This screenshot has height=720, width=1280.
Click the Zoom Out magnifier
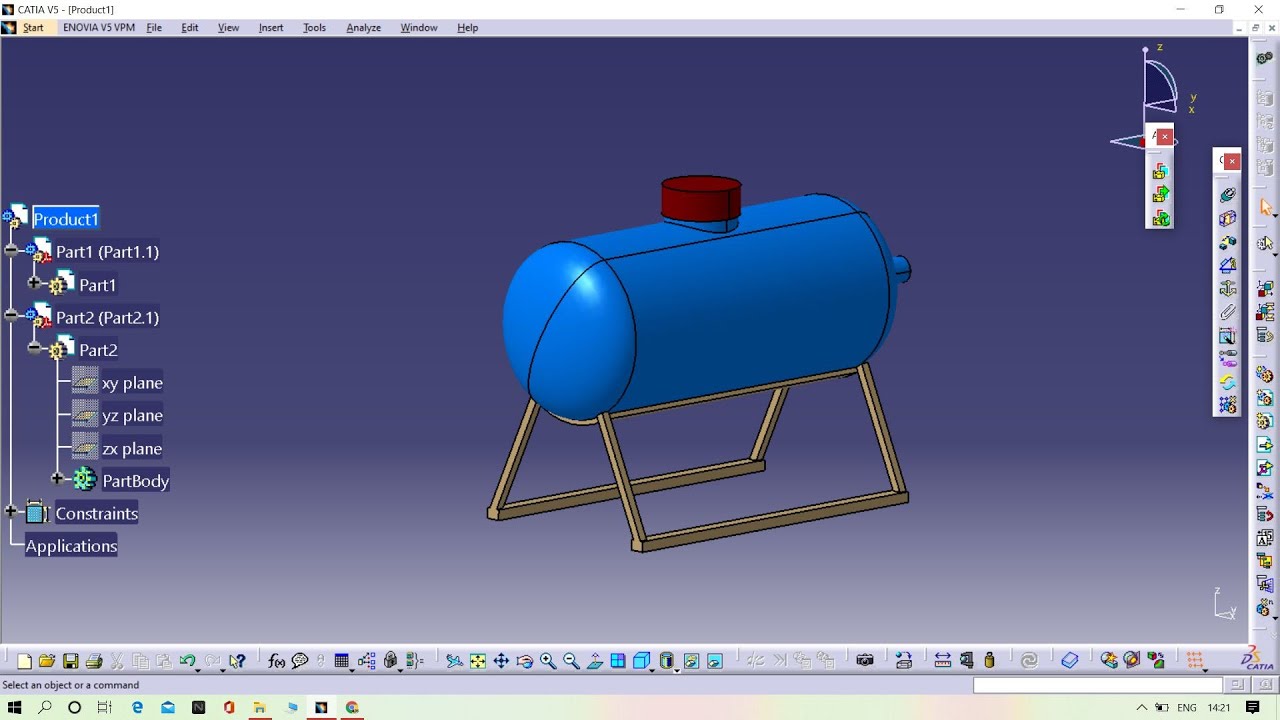[571, 661]
